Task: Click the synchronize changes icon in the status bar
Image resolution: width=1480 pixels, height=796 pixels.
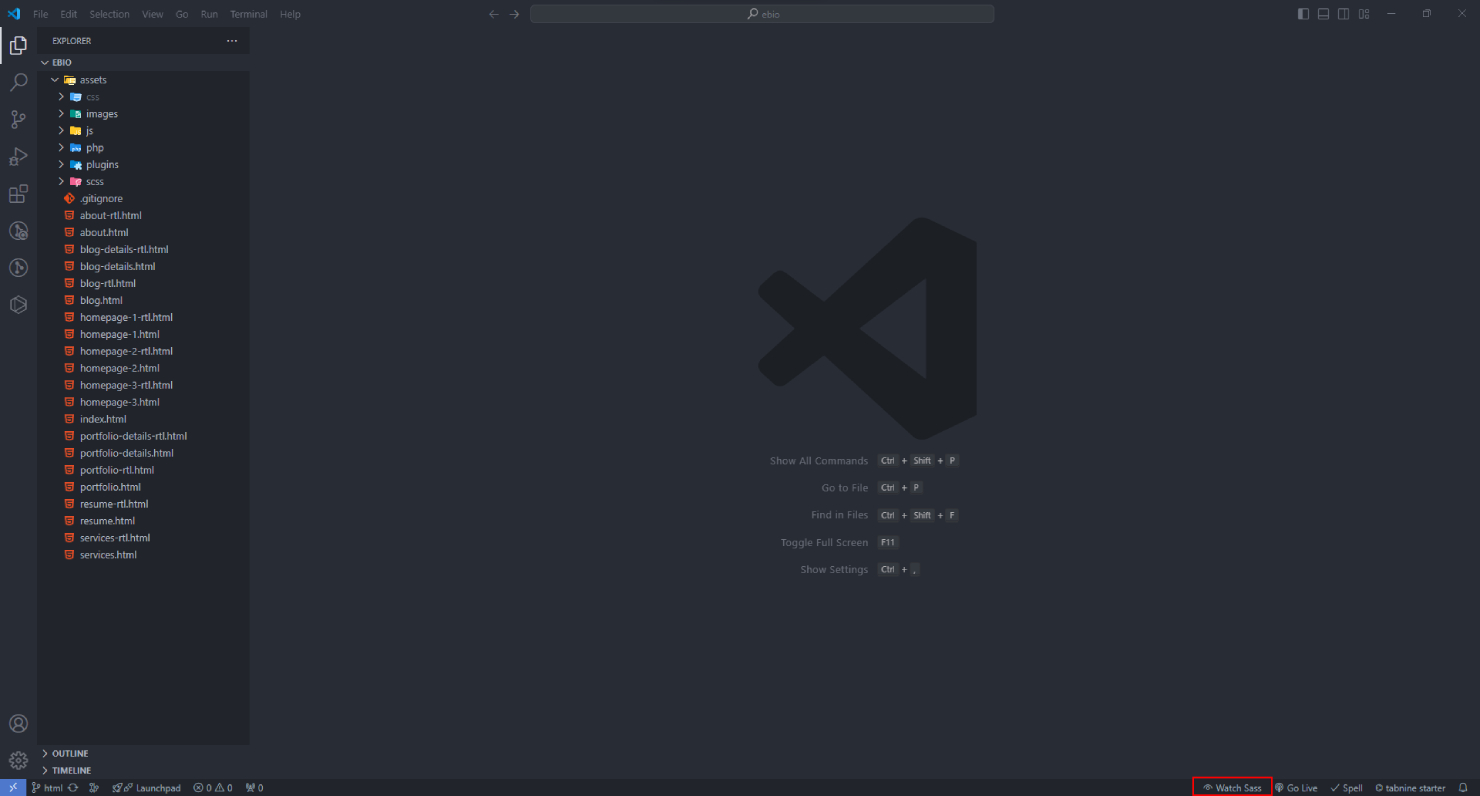Action: click(x=73, y=788)
